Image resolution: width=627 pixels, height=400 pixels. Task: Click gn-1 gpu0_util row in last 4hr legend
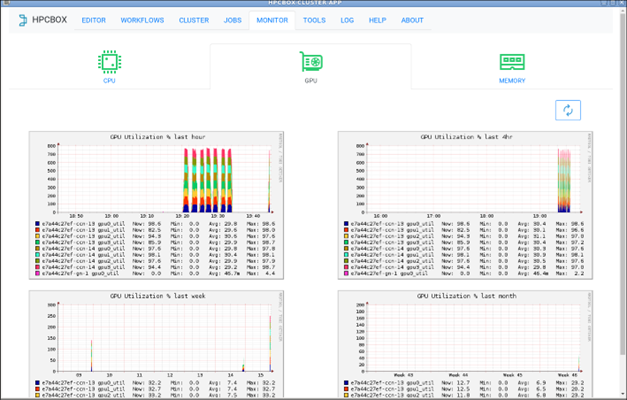click(x=464, y=274)
